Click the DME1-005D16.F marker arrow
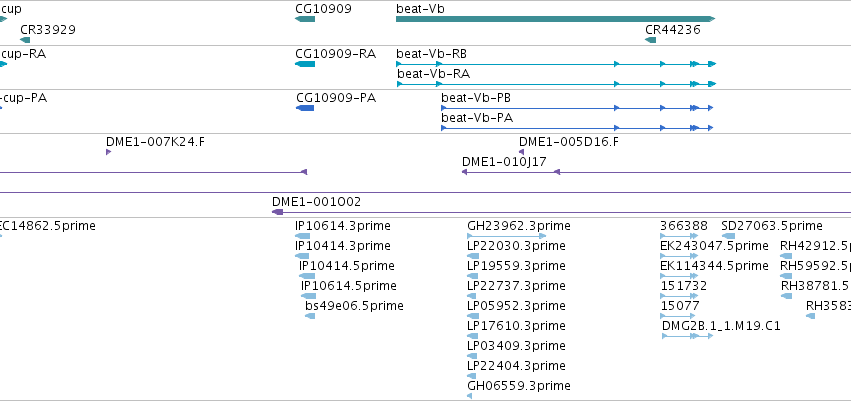851x401 pixels. (522, 152)
